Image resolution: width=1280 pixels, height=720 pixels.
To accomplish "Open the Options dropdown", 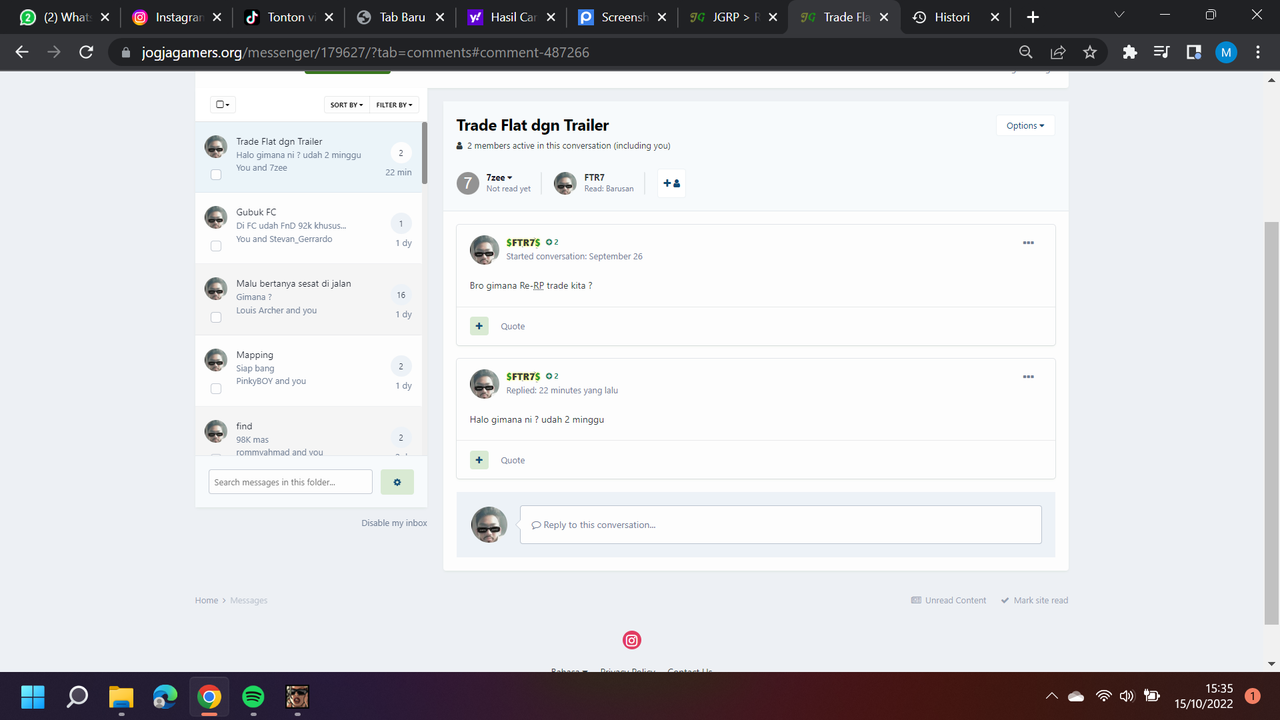I will [x=1025, y=126].
